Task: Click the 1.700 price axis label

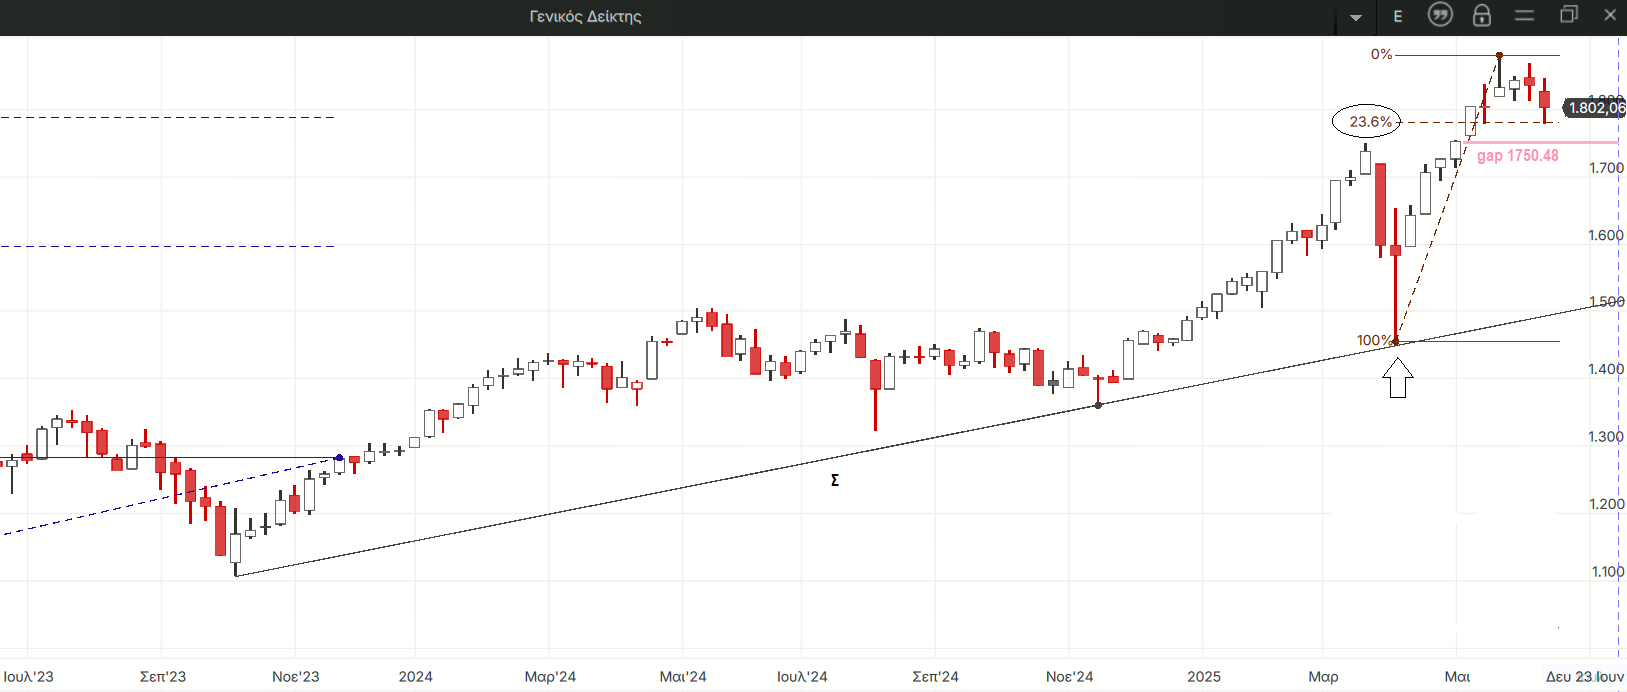Action: pos(1606,168)
